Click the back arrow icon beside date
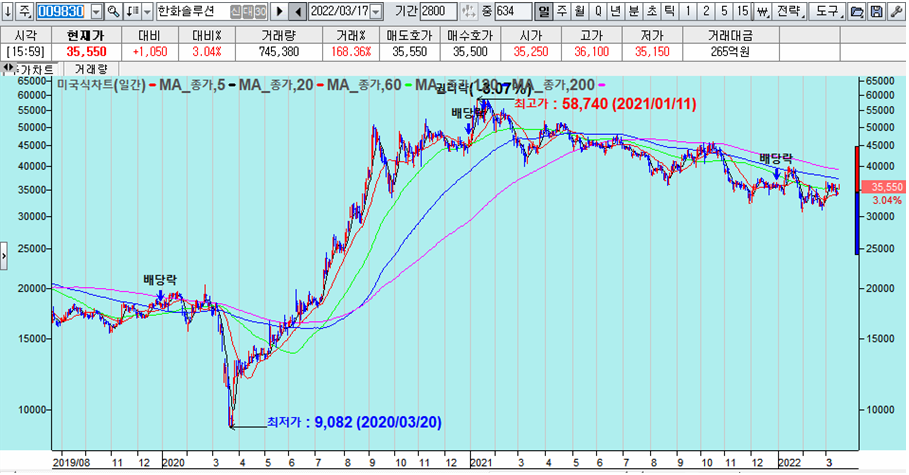Screen dimensions: 909x475 coord(297,11)
